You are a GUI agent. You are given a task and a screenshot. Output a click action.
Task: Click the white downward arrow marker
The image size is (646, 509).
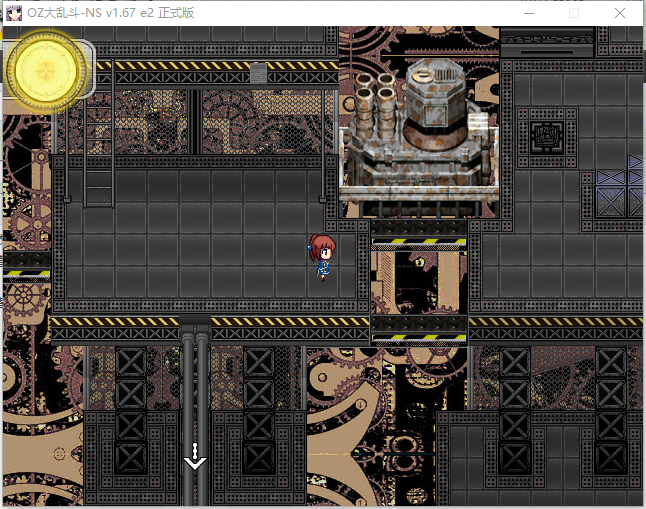195,456
